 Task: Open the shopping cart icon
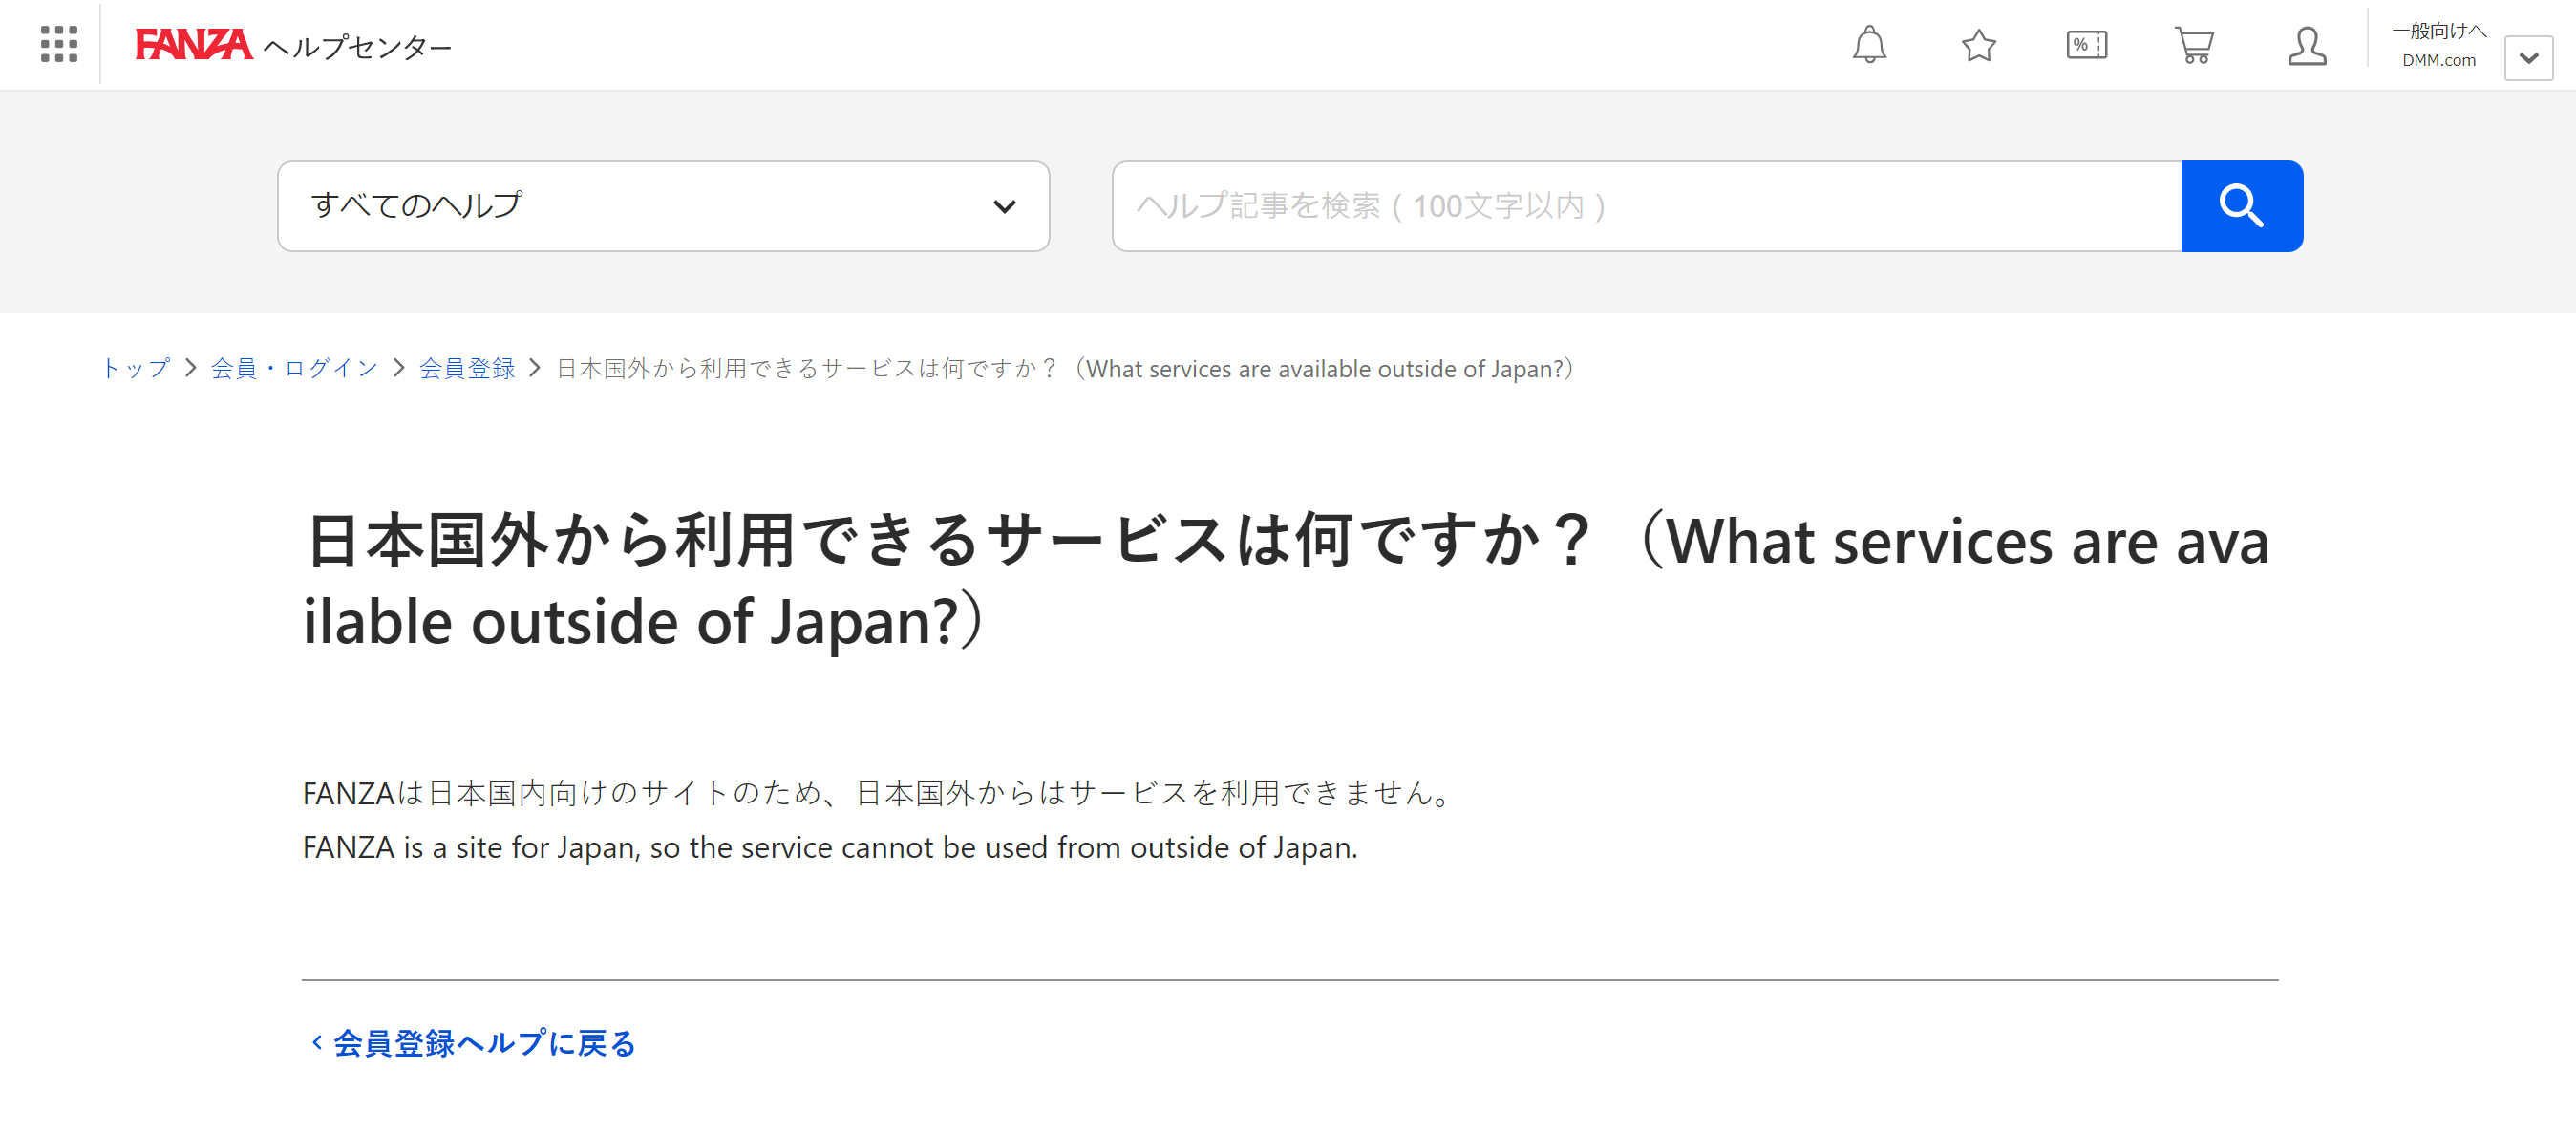pos(2195,45)
